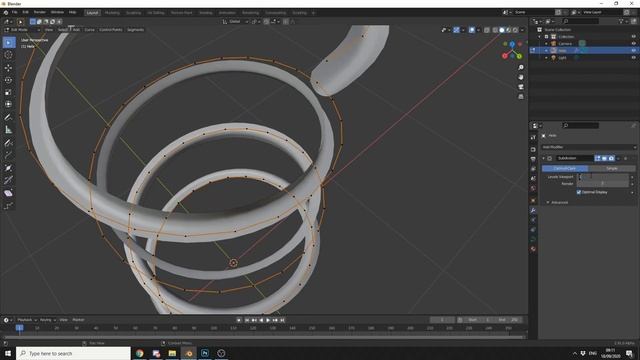Open the File menu

[x=15, y=12]
